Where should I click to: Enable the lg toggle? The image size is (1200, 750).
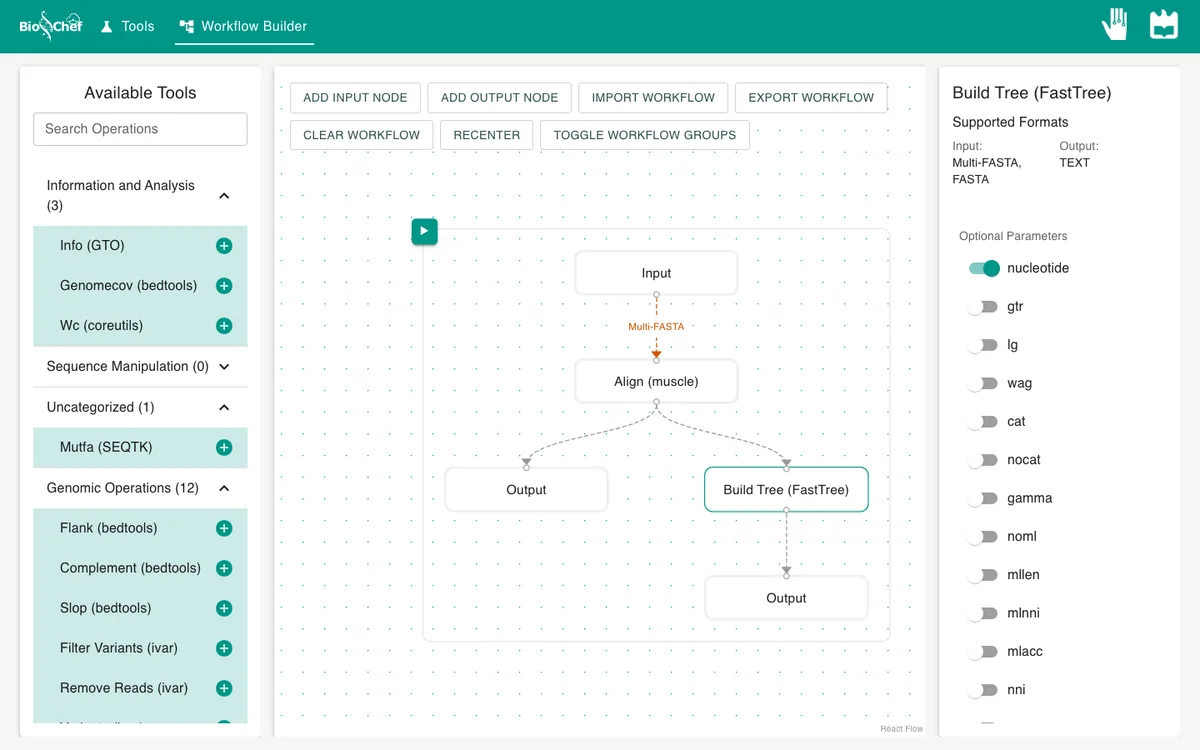(x=983, y=345)
